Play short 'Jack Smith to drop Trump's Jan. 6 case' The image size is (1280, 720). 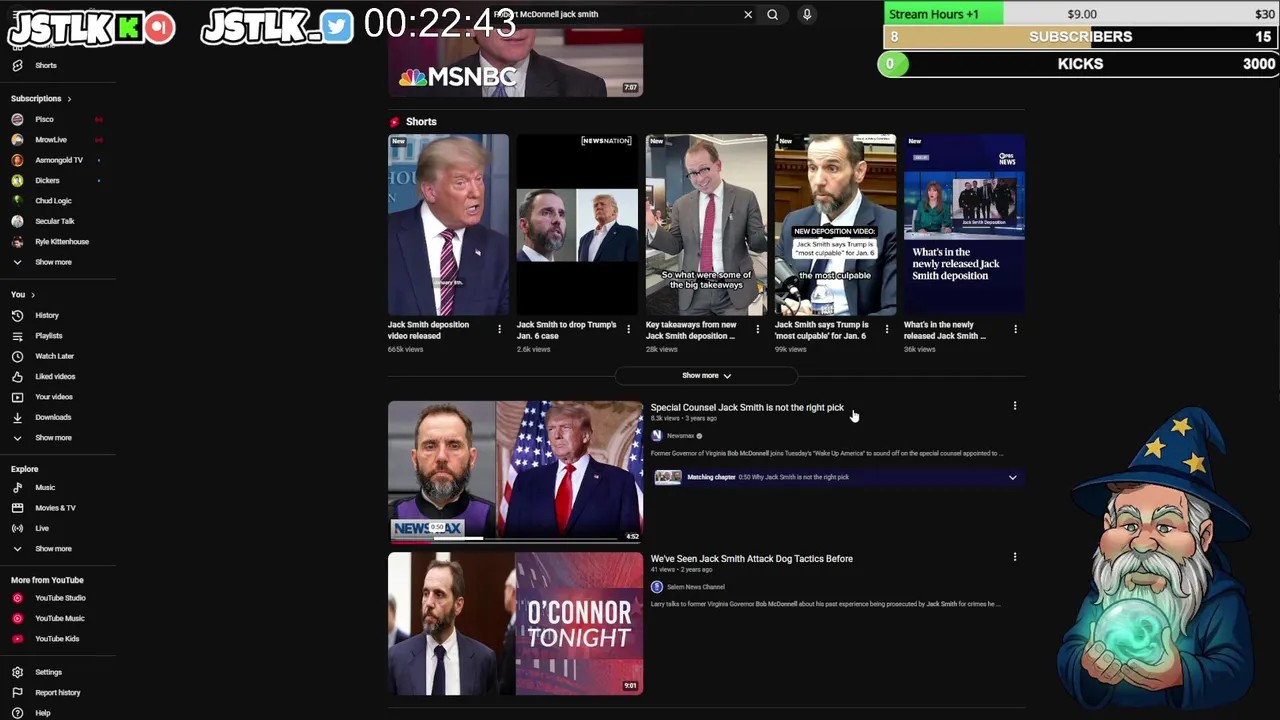pos(577,225)
